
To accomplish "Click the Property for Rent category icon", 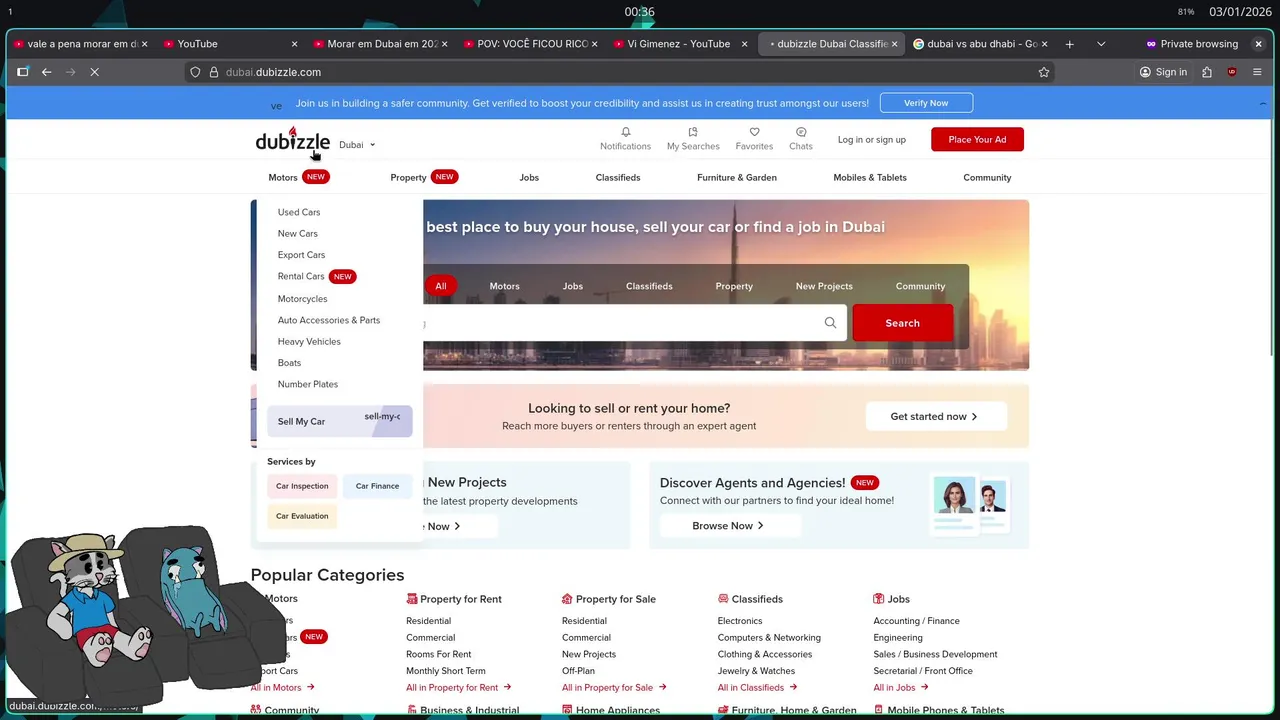I will (412, 599).
